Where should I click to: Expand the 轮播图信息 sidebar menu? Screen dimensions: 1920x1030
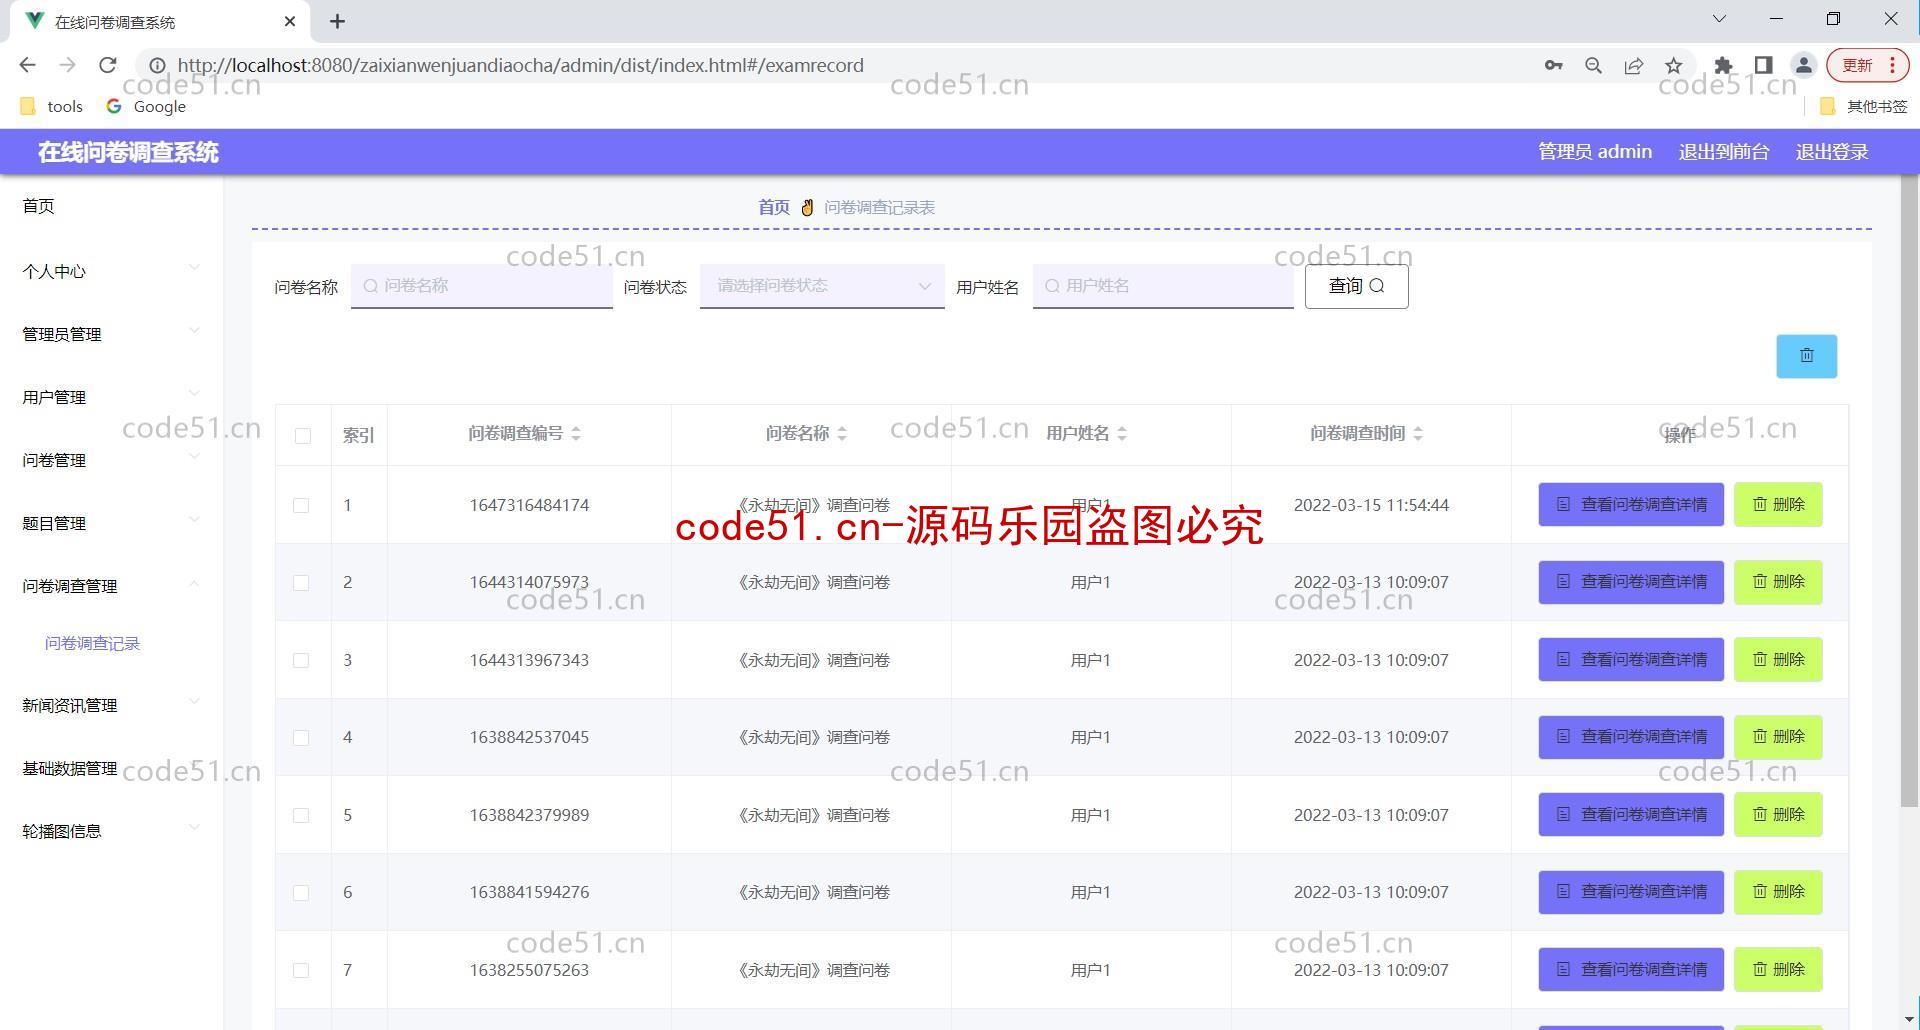[111, 831]
